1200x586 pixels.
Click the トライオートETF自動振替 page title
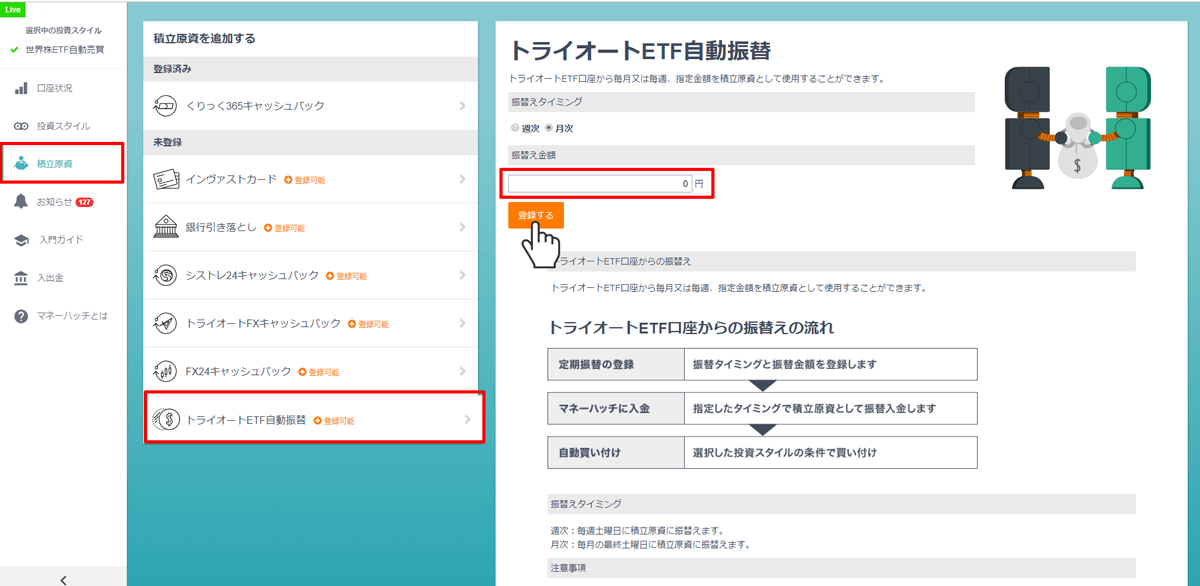click(640, 51)
